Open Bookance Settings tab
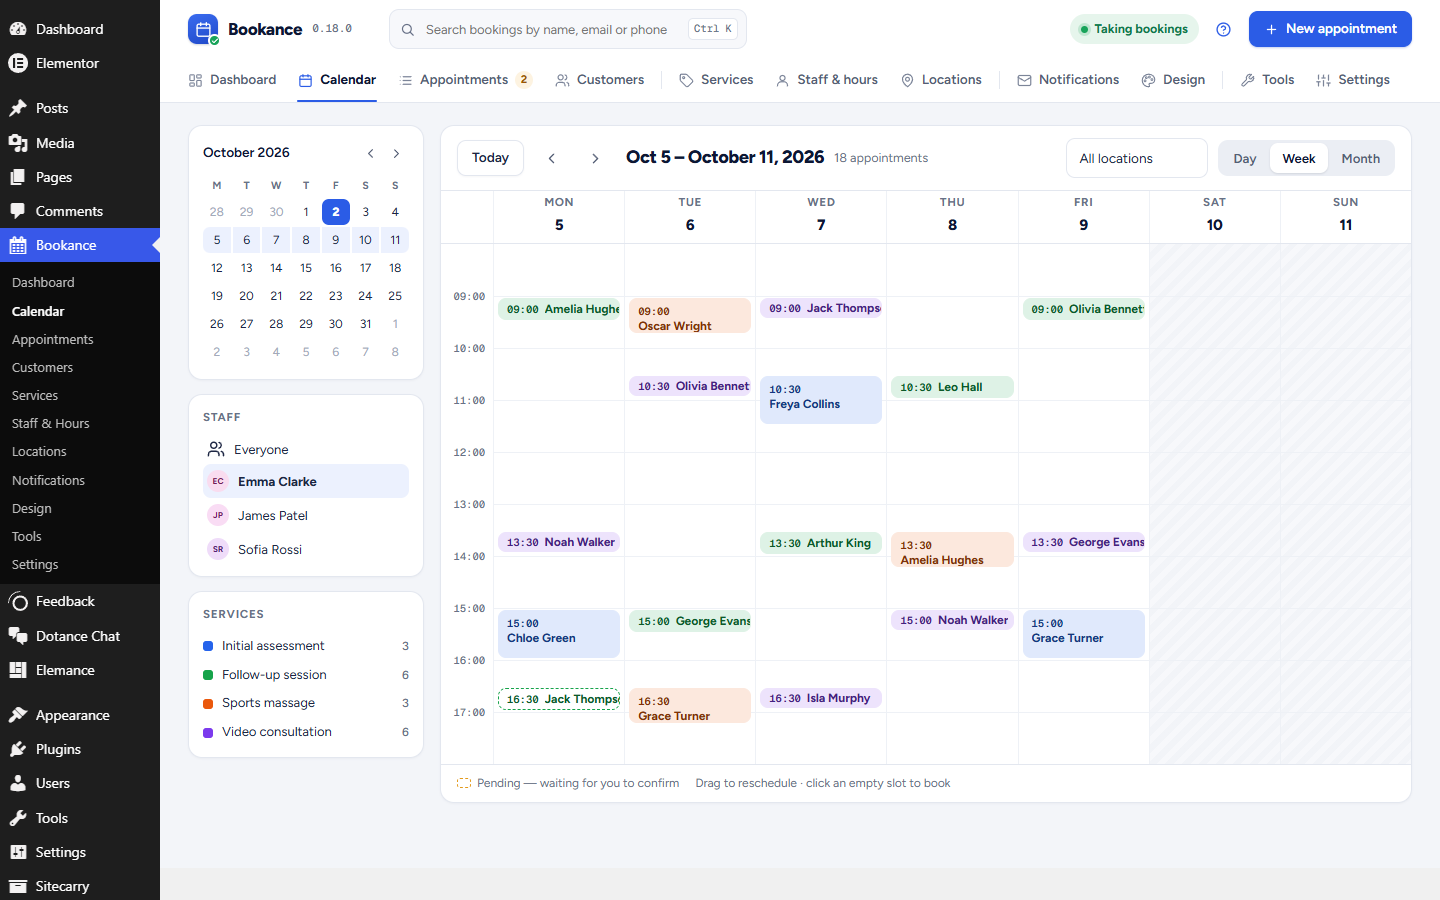The height and width of the screenshot is (900, 1440). point(1353,80)
